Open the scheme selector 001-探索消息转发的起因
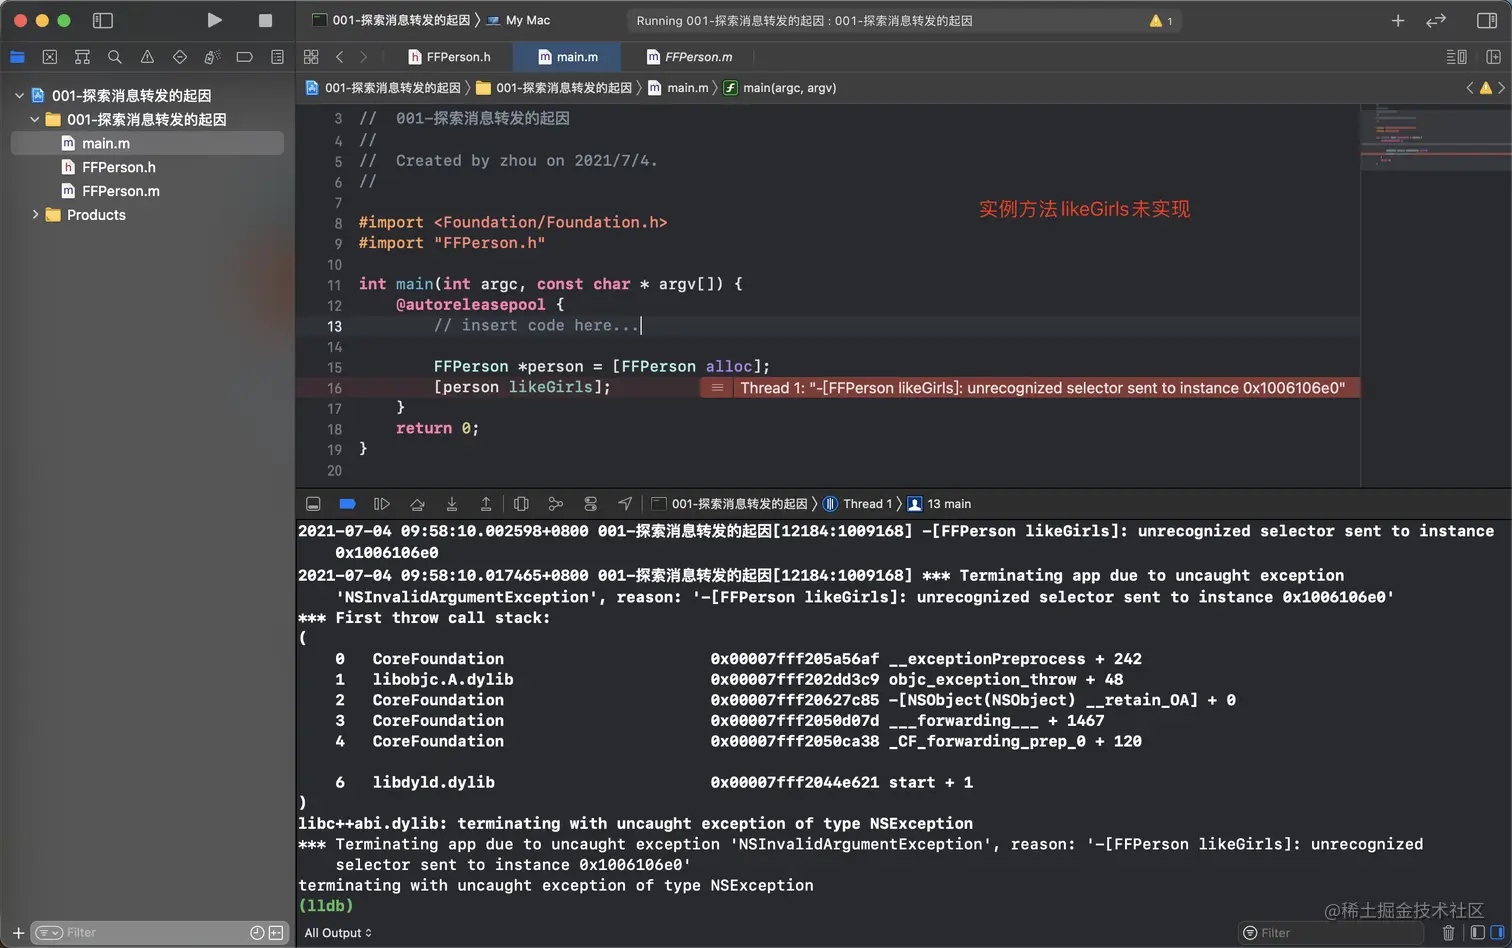 (x=391, y=20)
